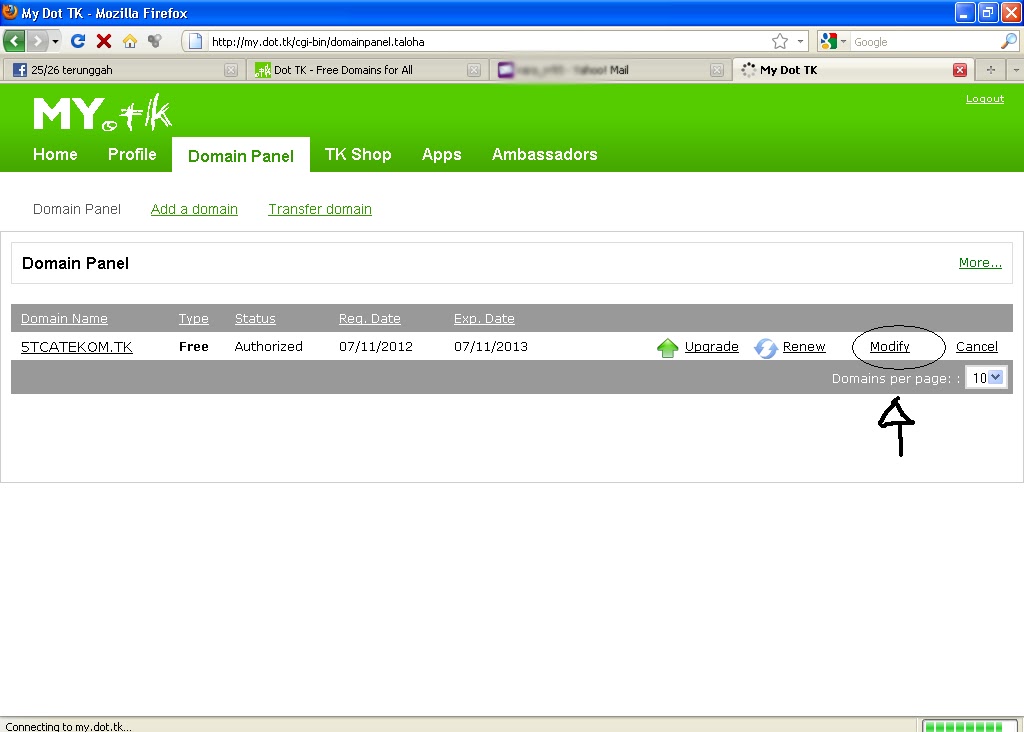Image resolution: width=1024 pixels, height=732 pixels.
Task: Click the Cancel link
Action: click(976, 347)
